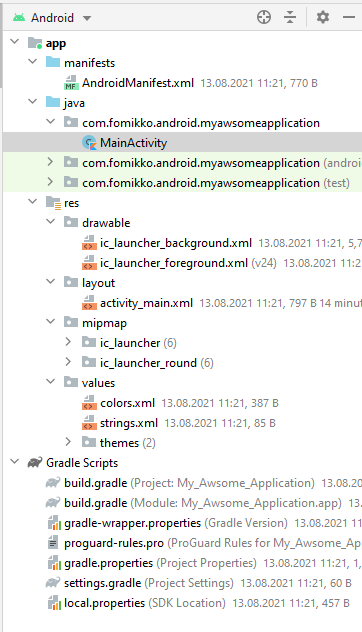The width and height of the screenshot is (362, 632).
Task: Click the gradle-wrapper.properties file icon
Action: click(x=54, y=523)
